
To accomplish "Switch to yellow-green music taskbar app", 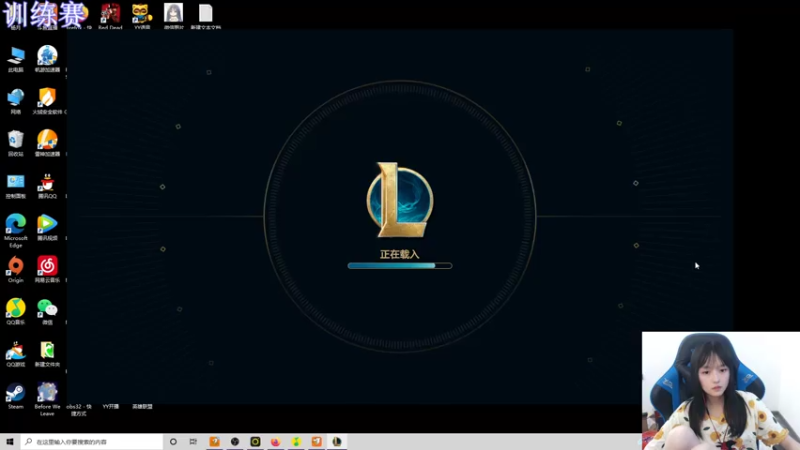I will pyautogui.click(x=296, y=441).
